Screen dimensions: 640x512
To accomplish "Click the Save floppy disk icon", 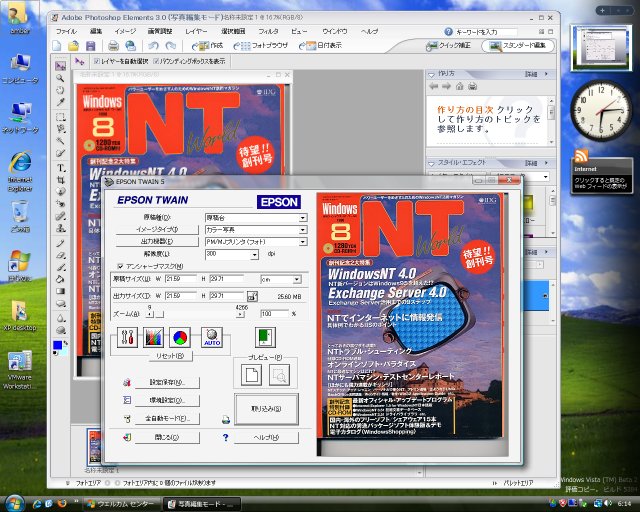I will 91,46.
